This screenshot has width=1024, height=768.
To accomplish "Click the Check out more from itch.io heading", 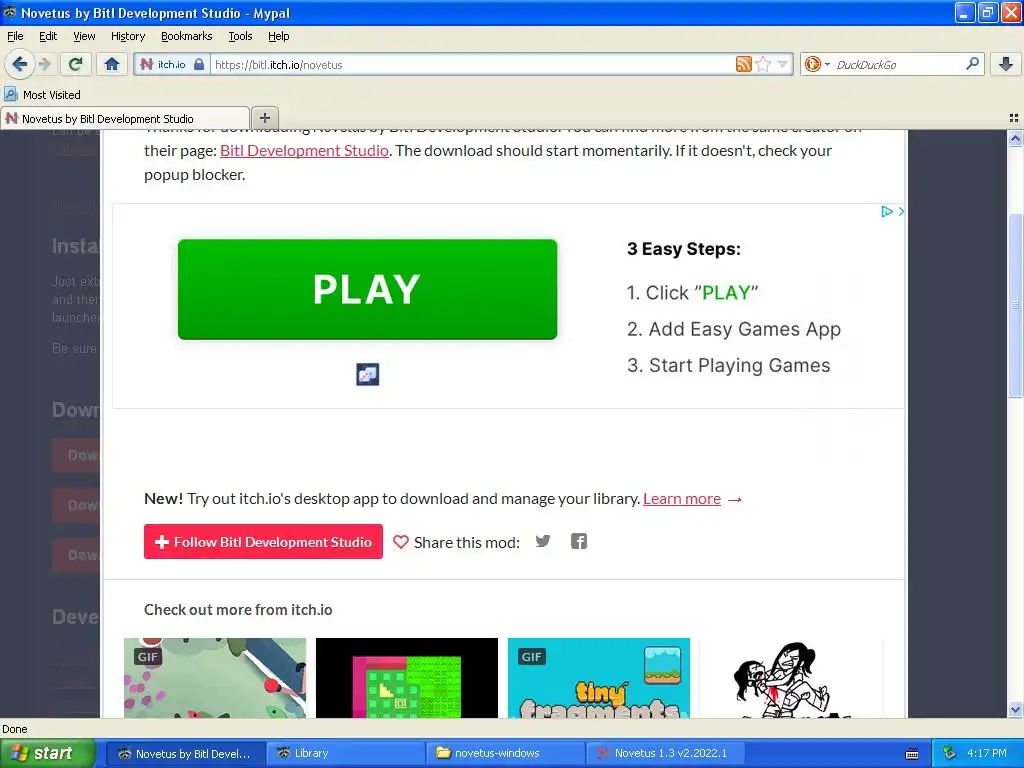I will coord(238,609).
